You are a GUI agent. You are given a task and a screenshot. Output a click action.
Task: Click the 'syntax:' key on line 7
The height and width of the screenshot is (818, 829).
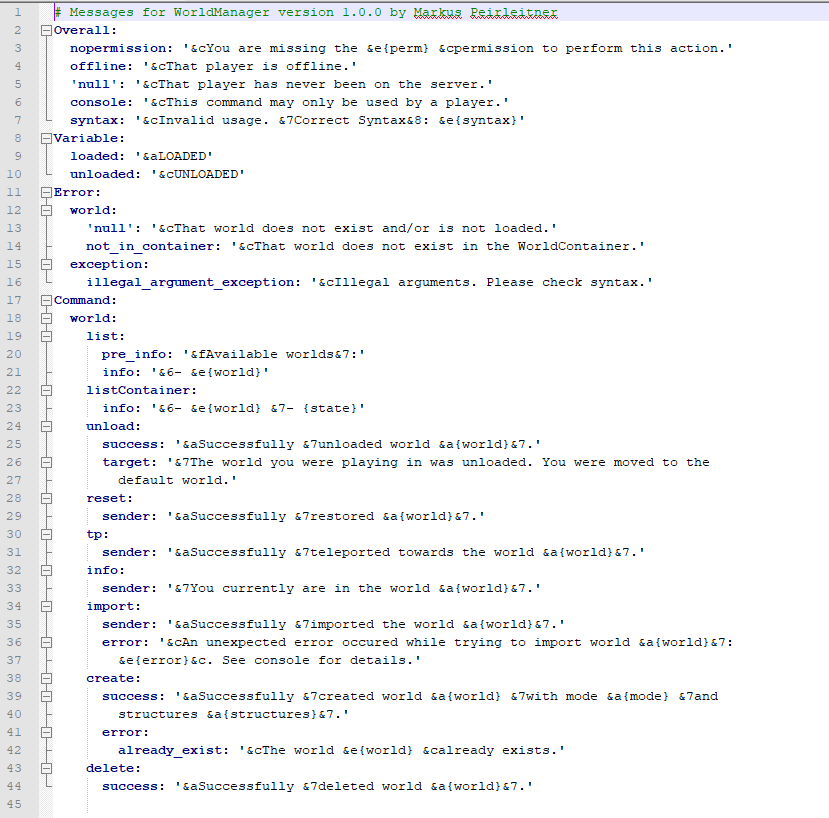point(98,120)
